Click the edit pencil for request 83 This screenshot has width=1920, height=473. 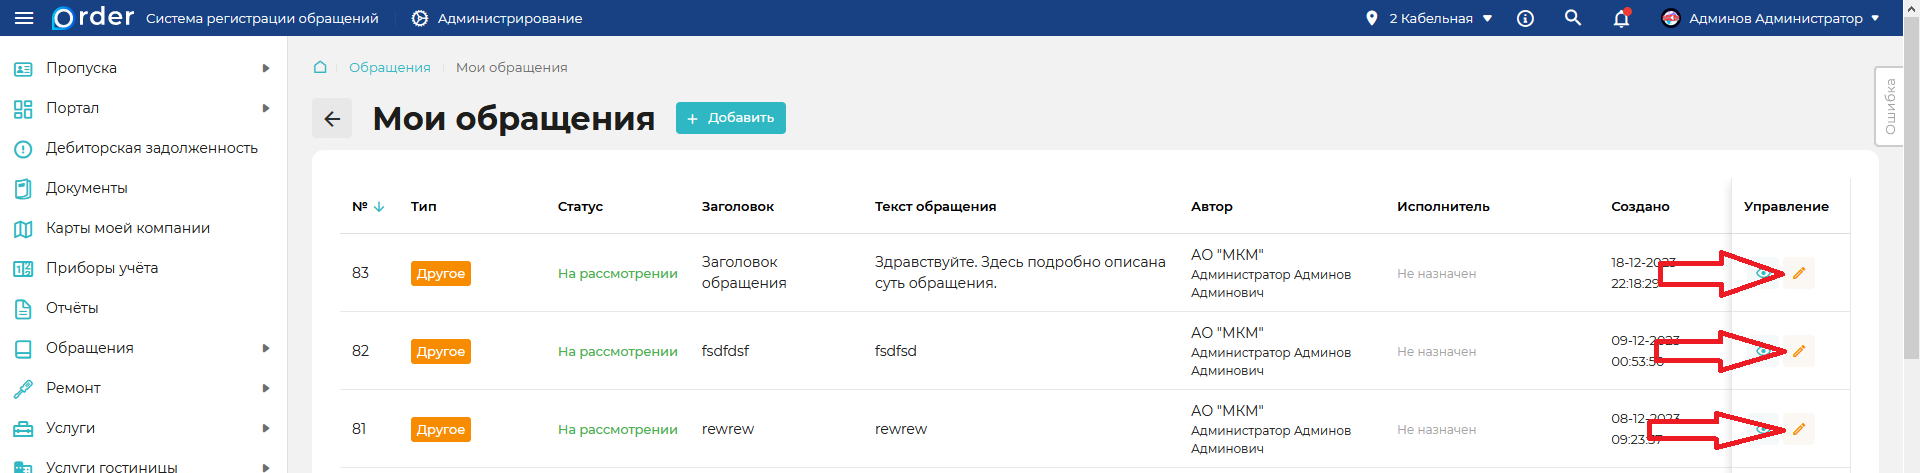pos(1798,273)
